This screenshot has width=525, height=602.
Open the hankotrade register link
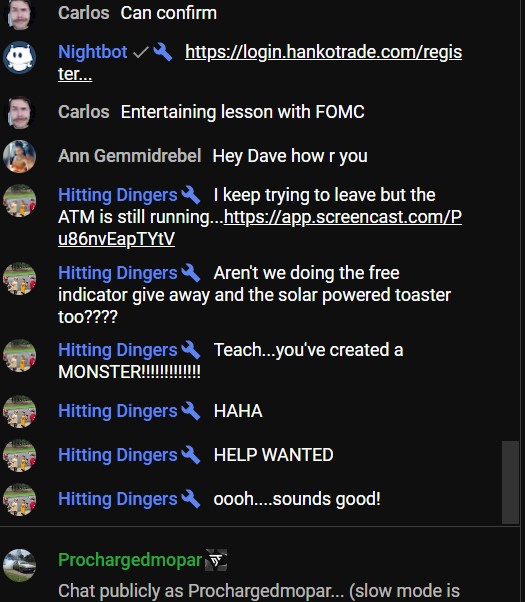click(x=260, y=63)
